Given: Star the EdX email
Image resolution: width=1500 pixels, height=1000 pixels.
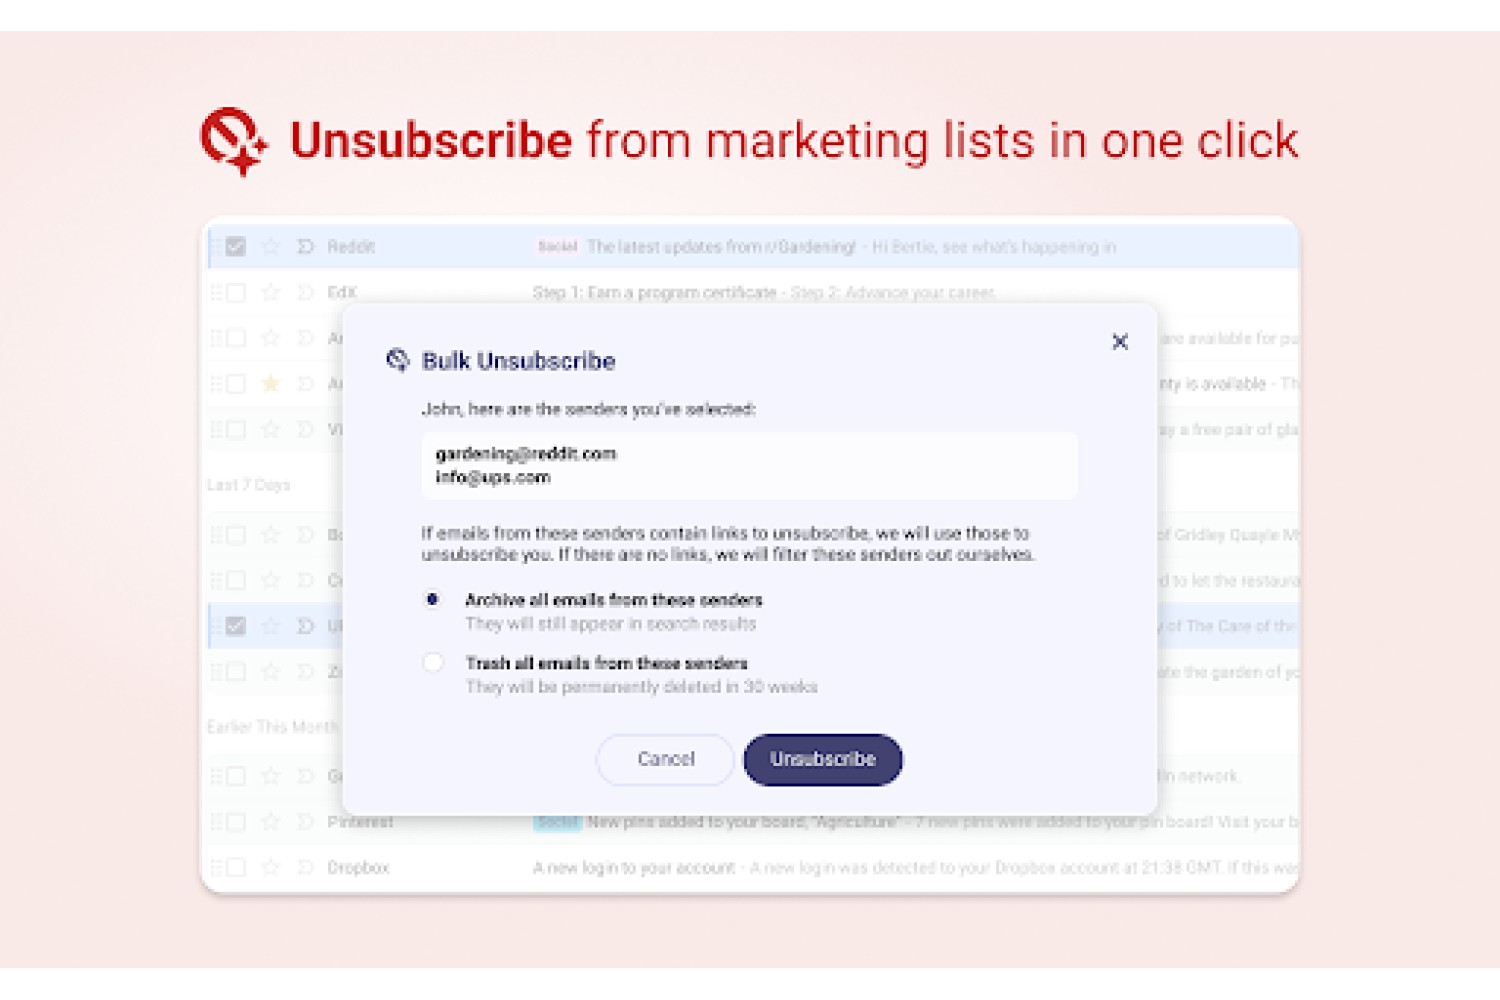Looking at the screenshot, I should click(x=270, y=293).
